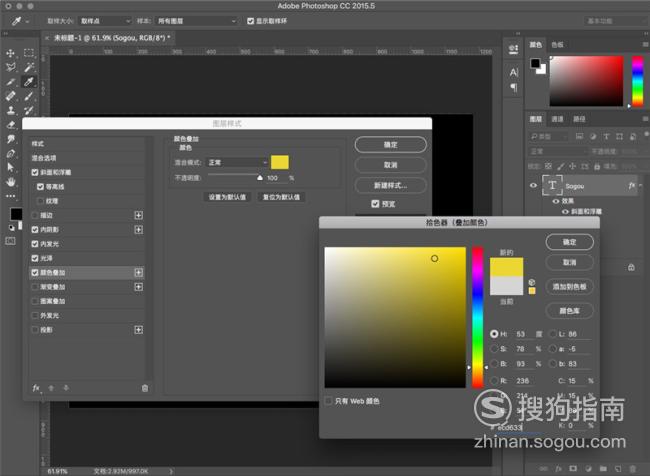The height and width of the screenshot is (476, 650).
Task: Click 取消 in the color picker
Action: coord(570,262)
